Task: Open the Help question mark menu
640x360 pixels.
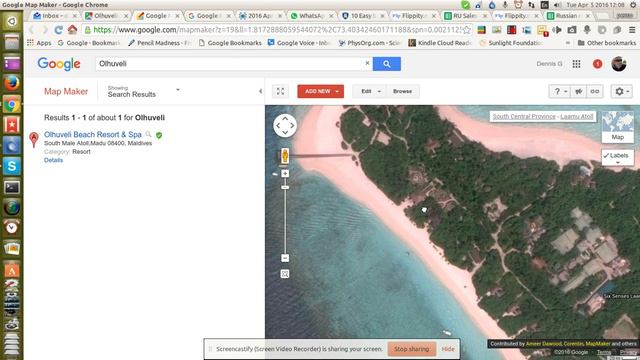Action: [x=560, y=91]
